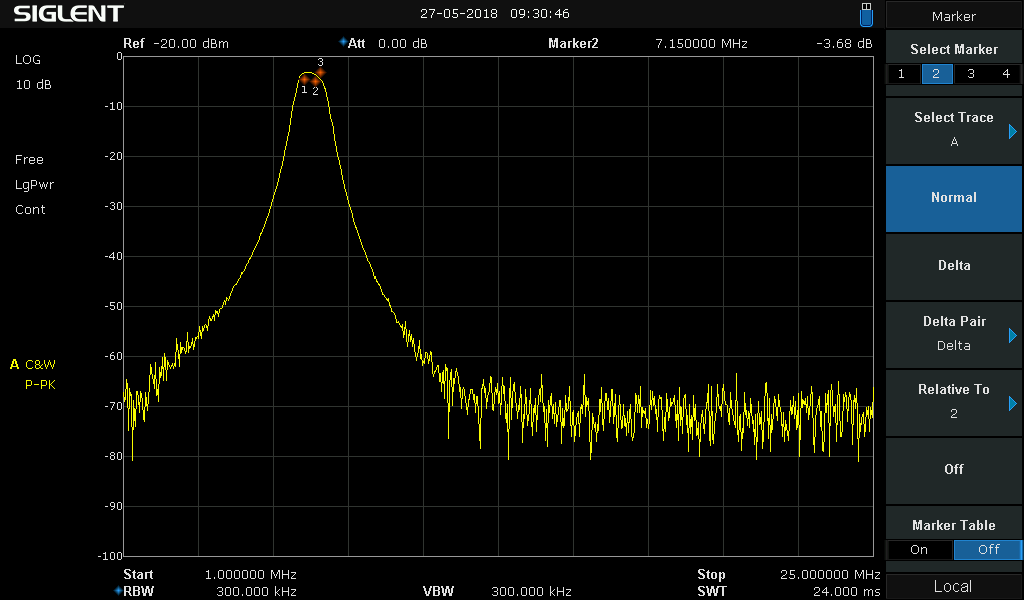The height and width of the screenshot is (600, 1024).
Task: Click the 10 dB scale division label
Action: [33, 84]
